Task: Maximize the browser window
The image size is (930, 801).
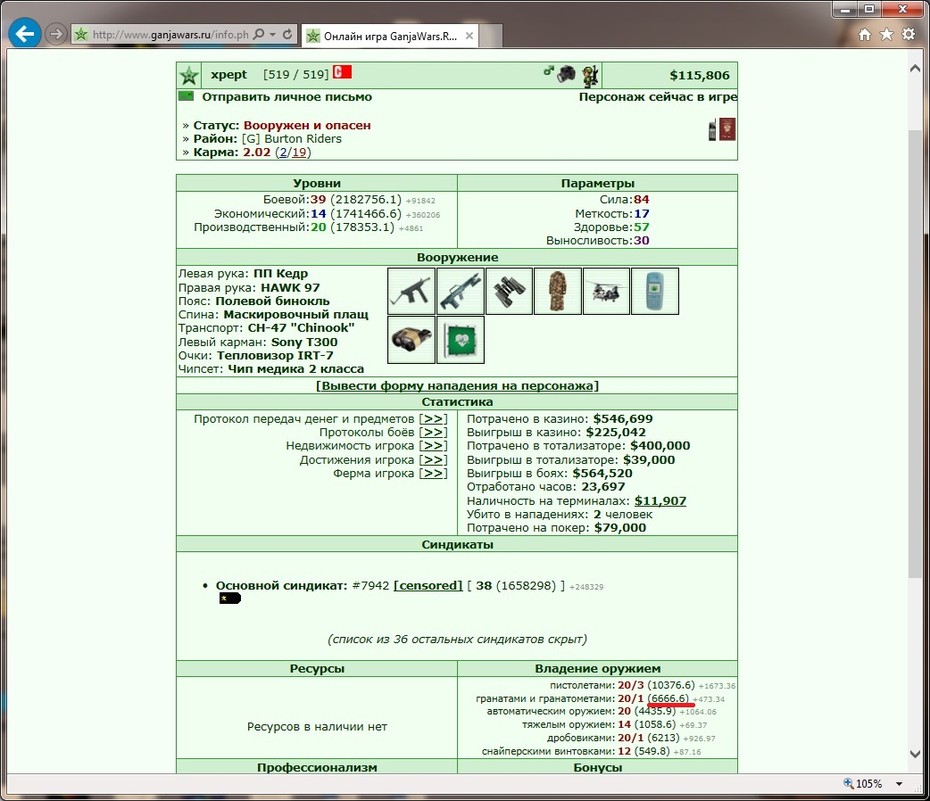Action: 870,9
